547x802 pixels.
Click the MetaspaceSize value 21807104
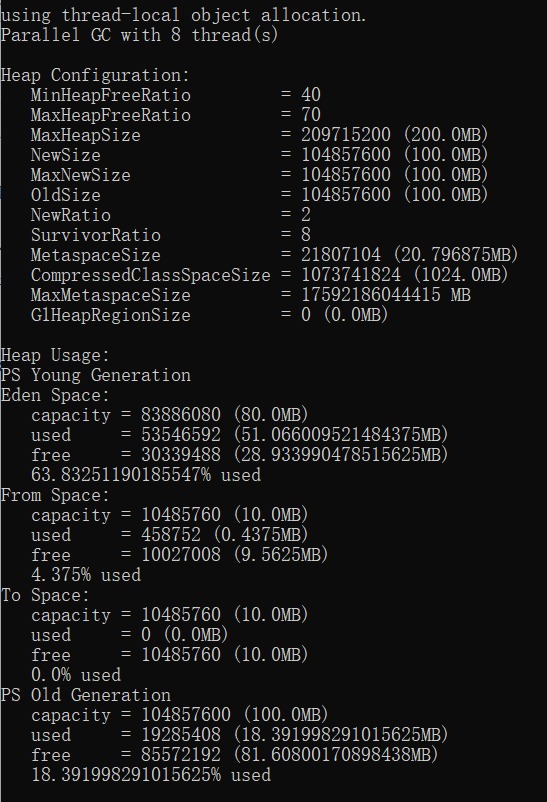tap(341, 255)
